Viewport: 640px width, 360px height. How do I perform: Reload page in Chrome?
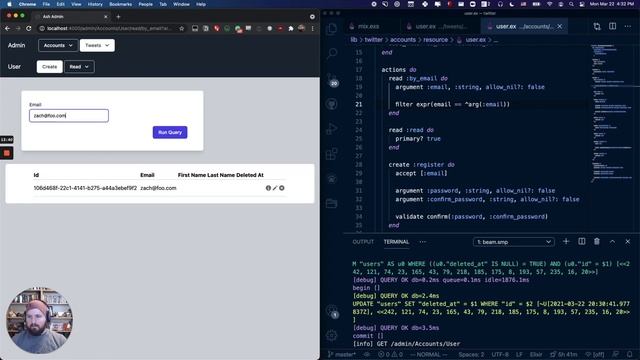29,28
